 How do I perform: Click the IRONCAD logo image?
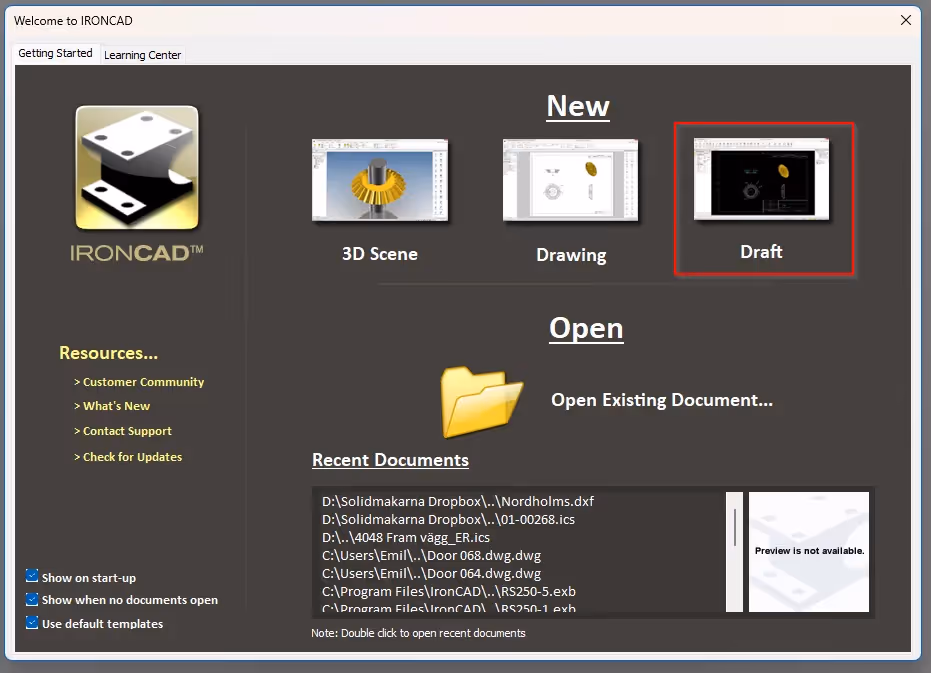point(137,167)
